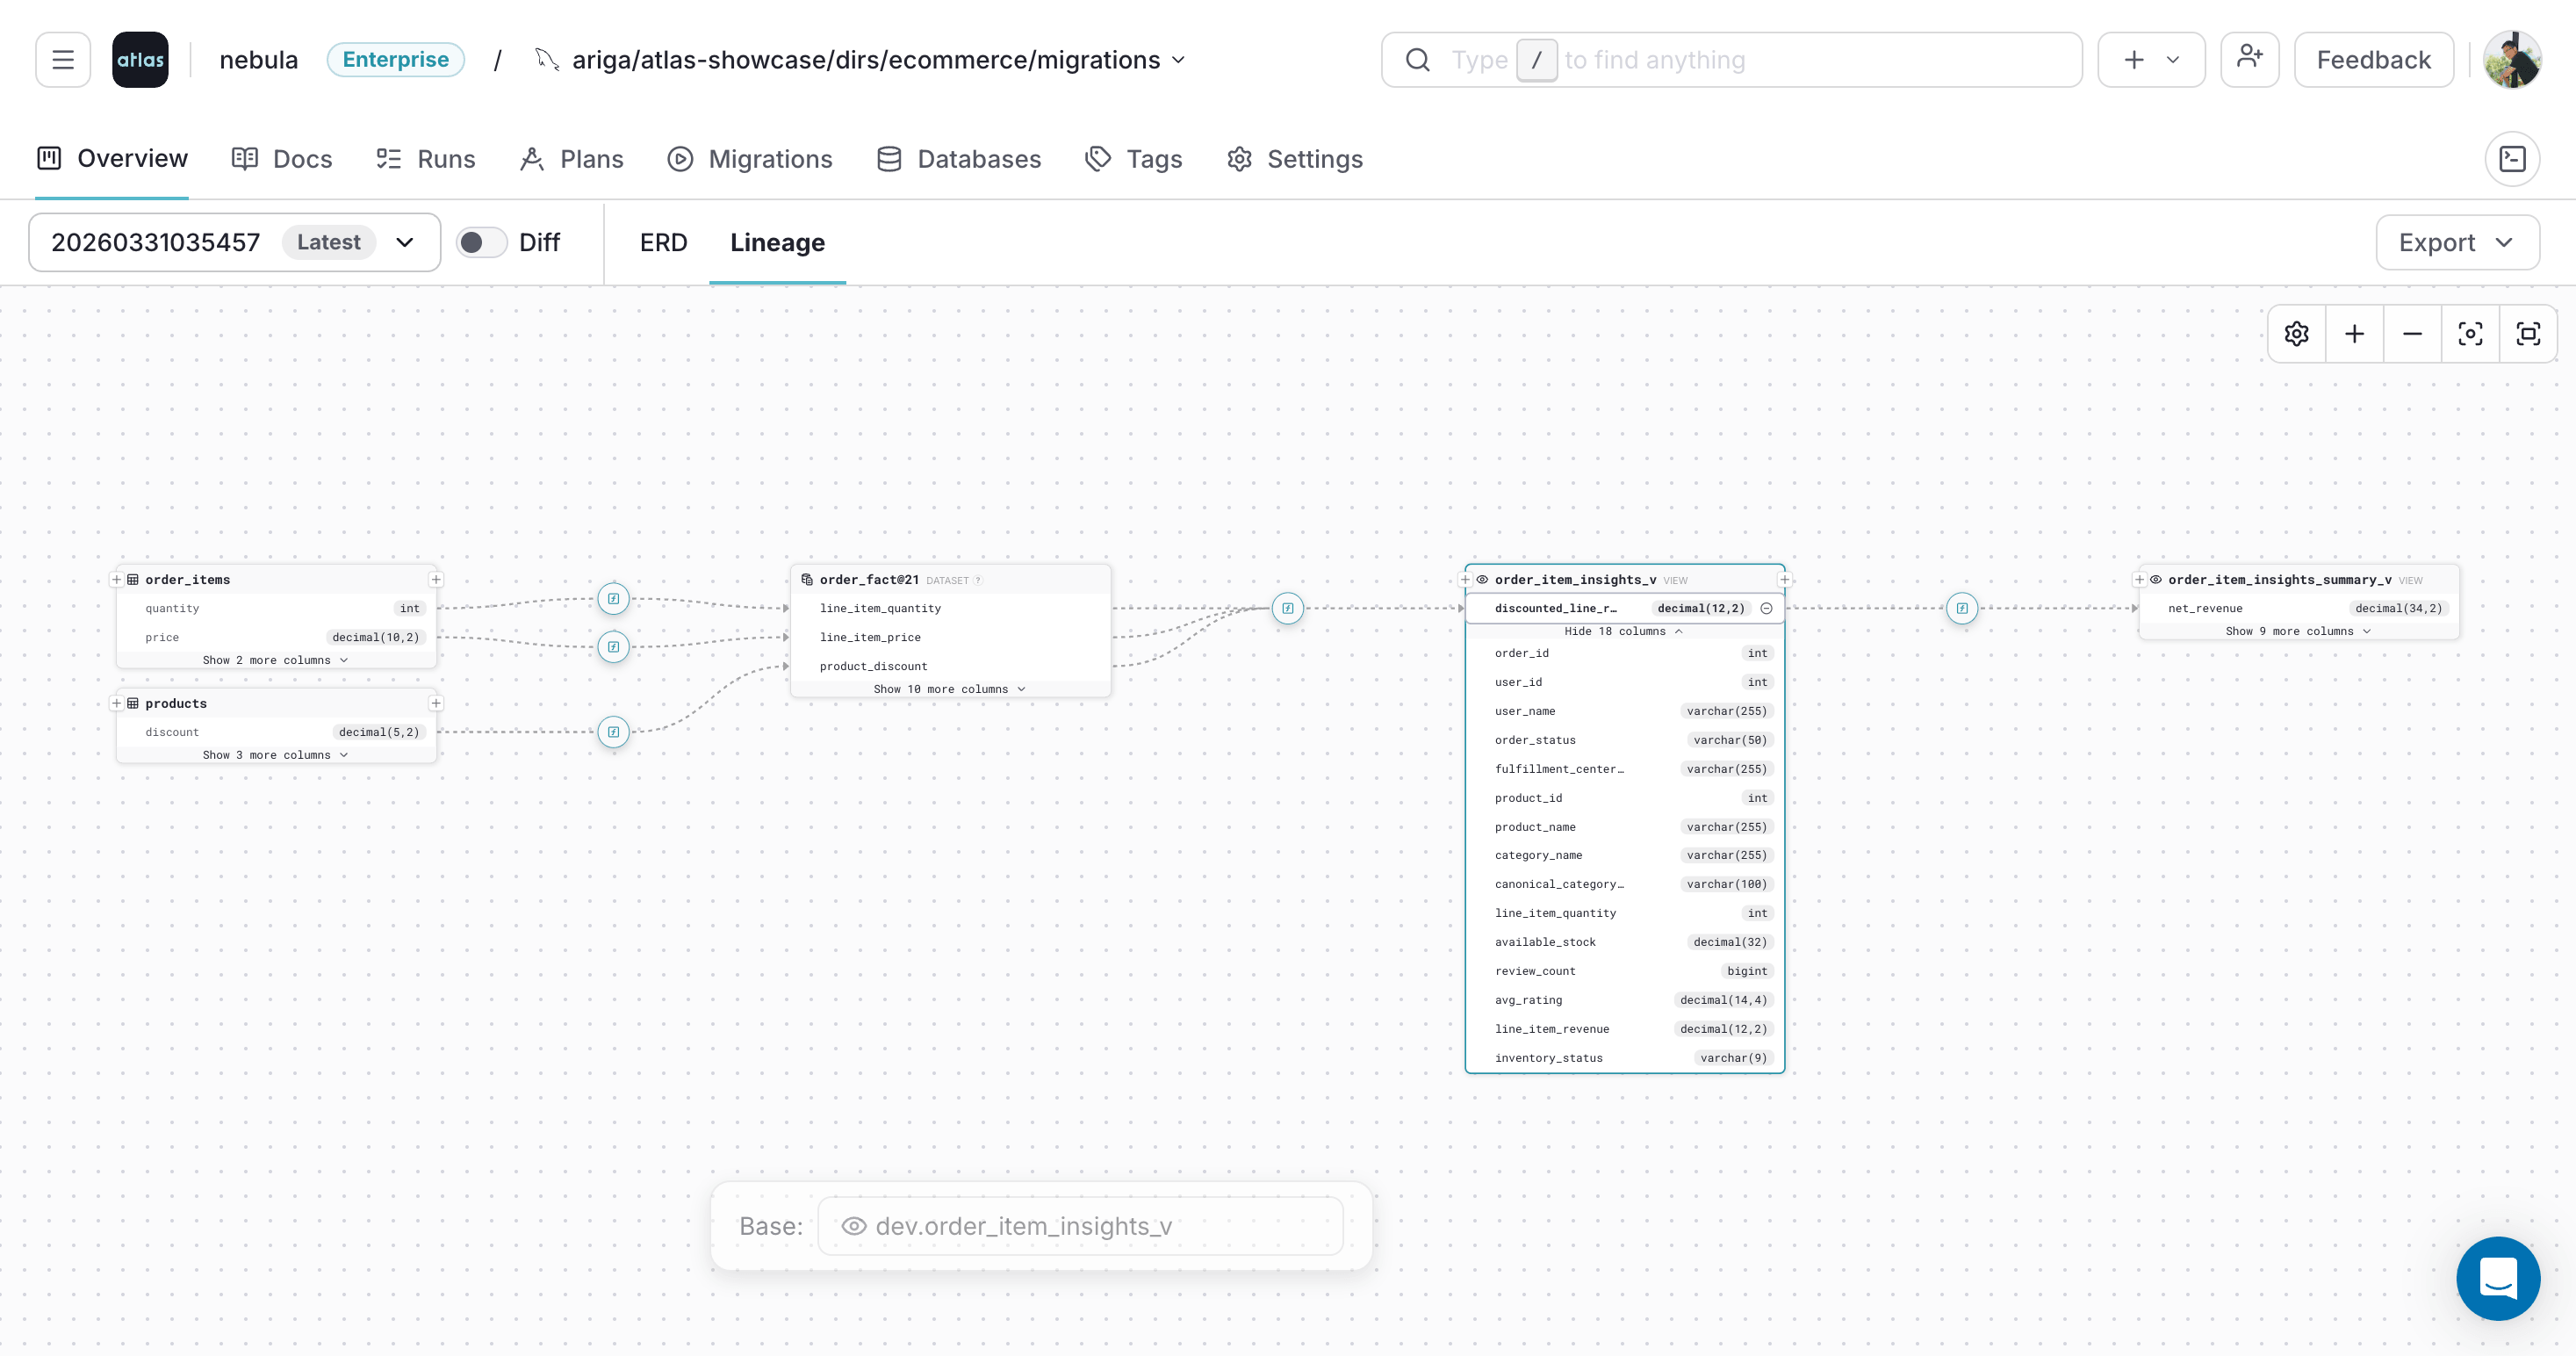The width and height of the screenshot is (2576, 1356).
Task: Open the terminal icon below the profile avatar
Action: [2513, 158]
